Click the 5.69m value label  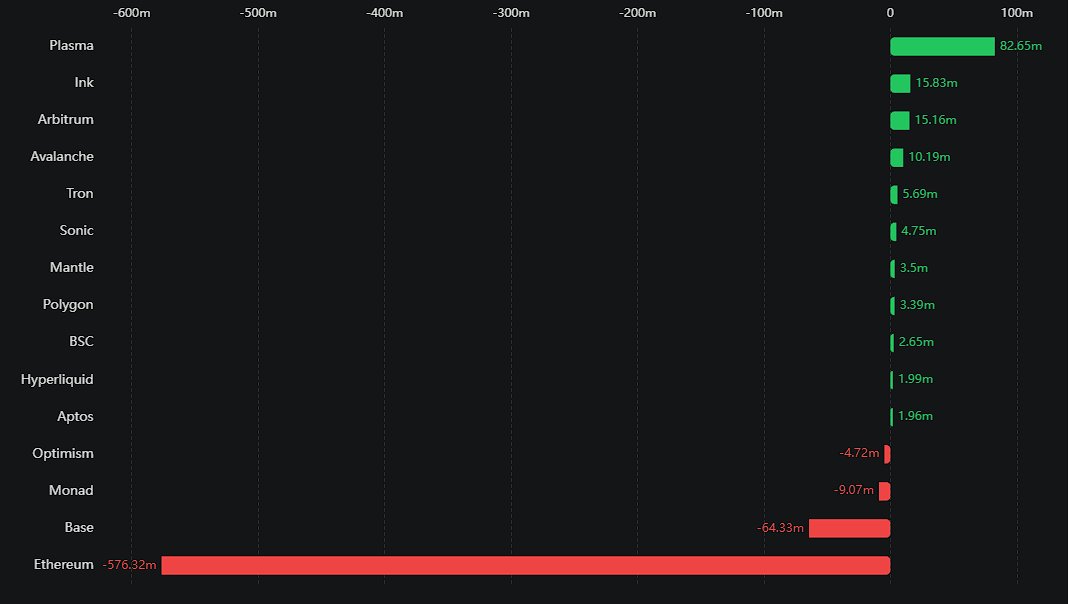pyautogui.click(x=920, y=194)
